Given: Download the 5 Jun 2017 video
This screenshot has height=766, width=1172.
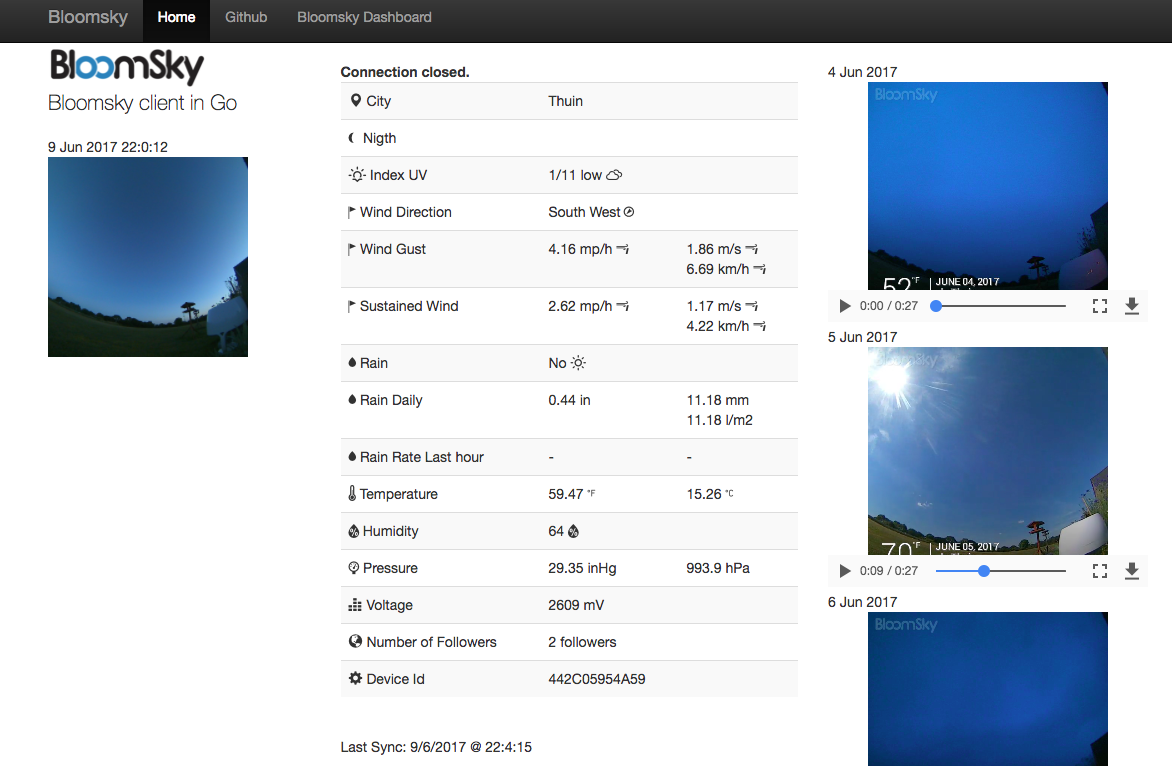Looking at the screenshot, I should (1132, 571).
